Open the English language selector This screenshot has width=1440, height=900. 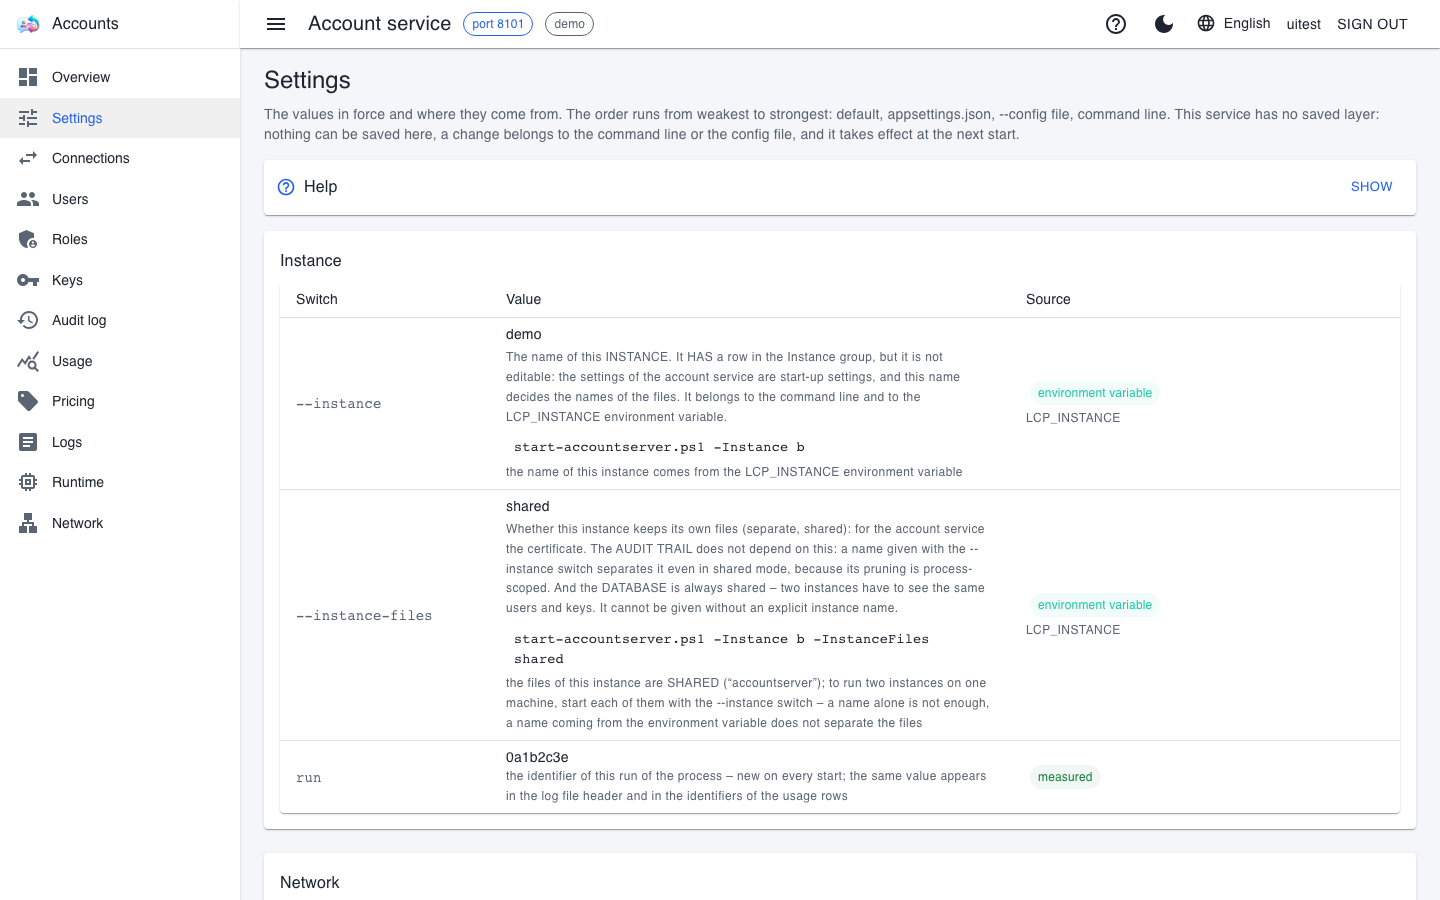coord(1234,24)
